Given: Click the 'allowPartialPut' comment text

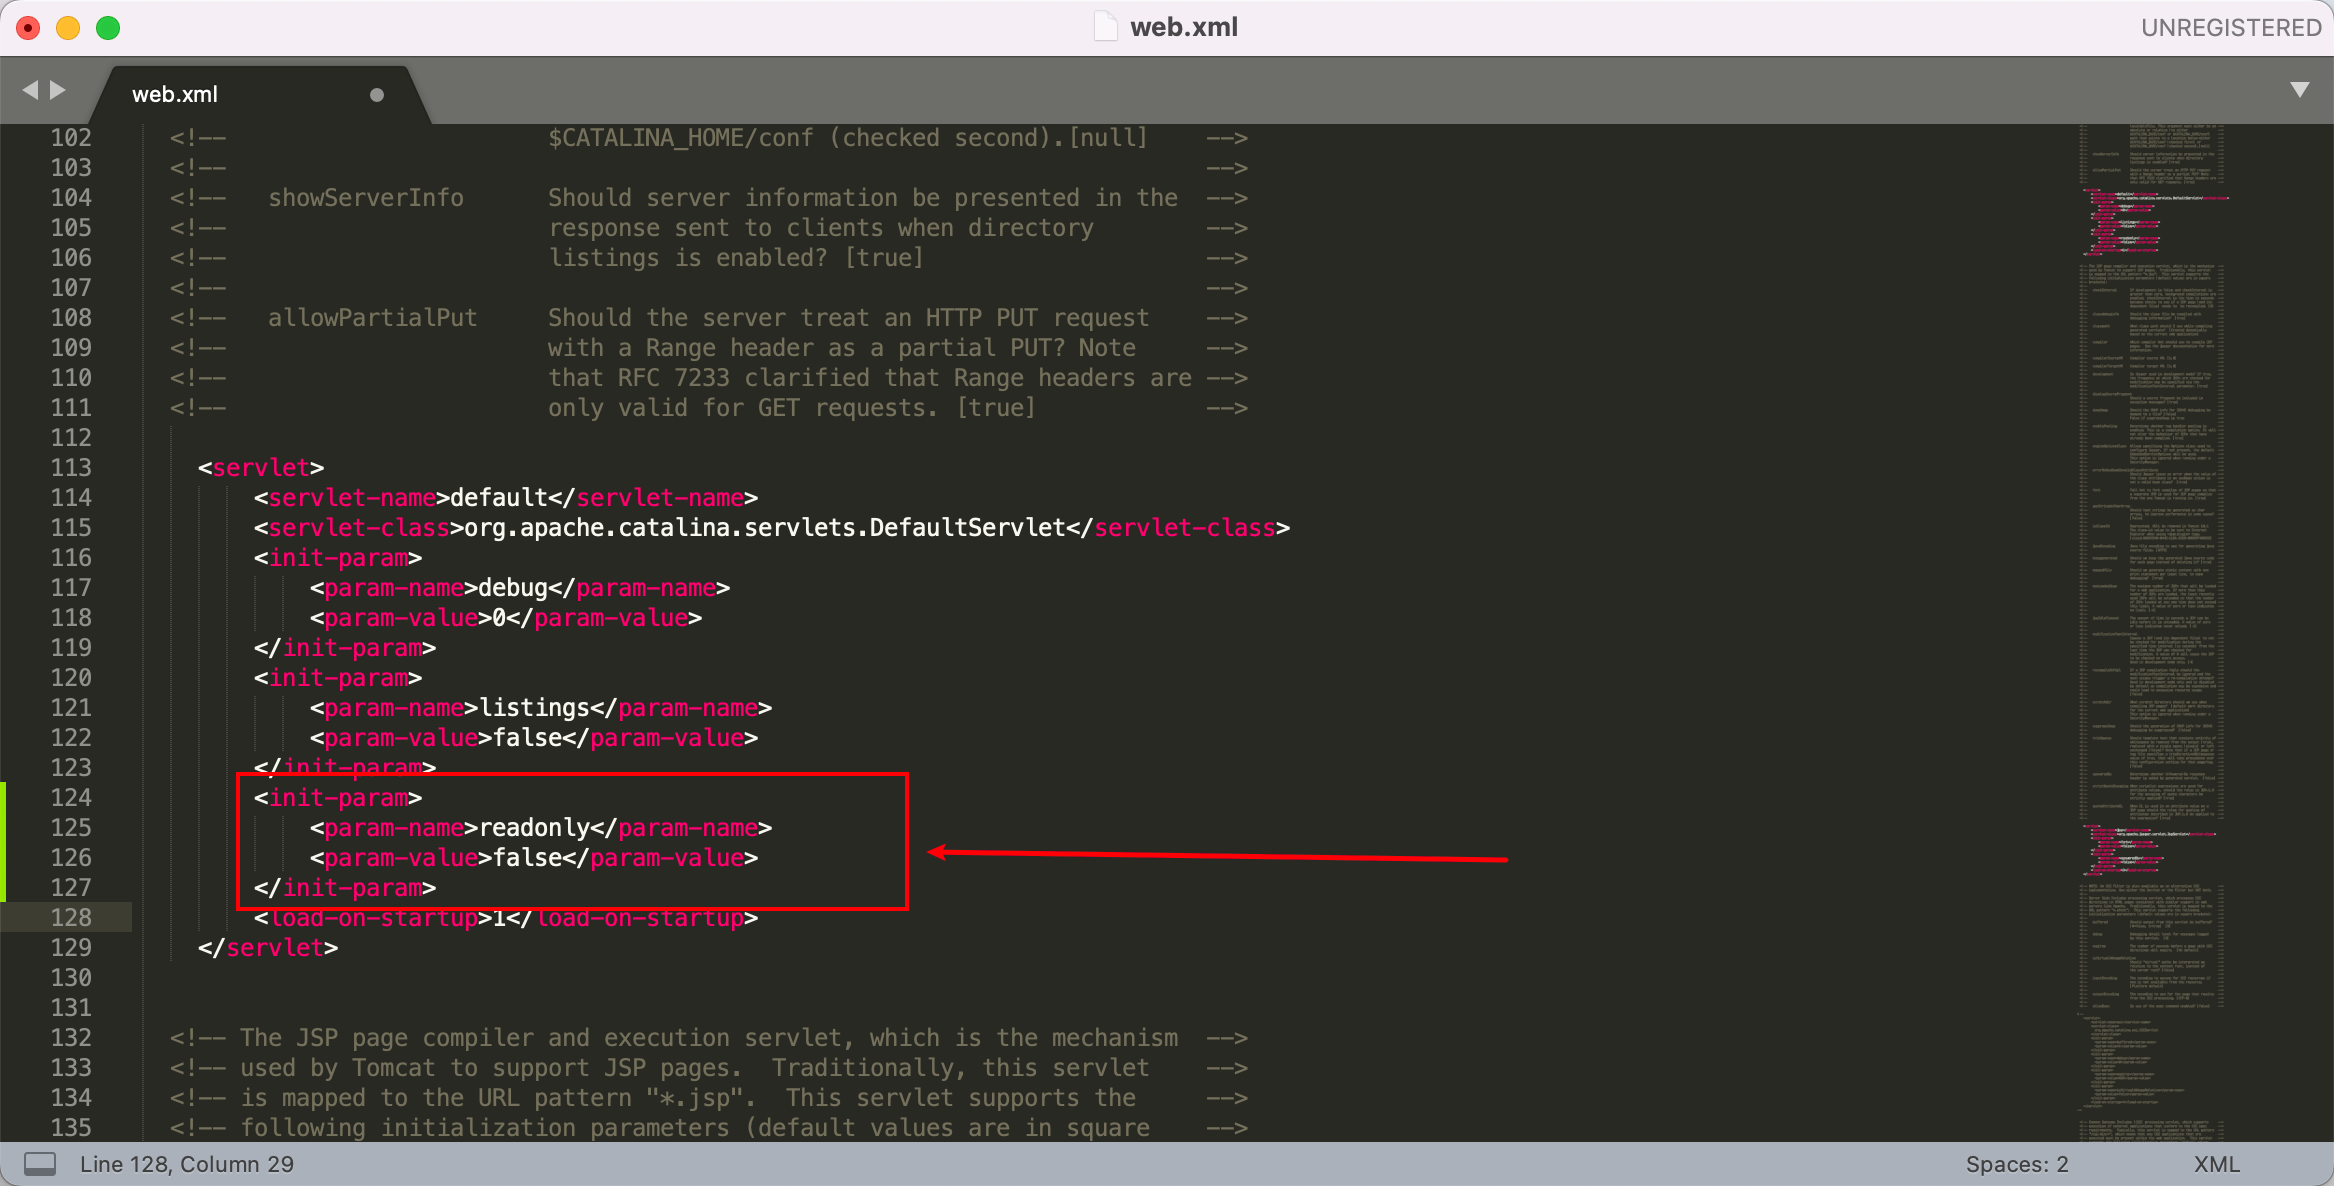Looking at the screenshot, I should click(373, 317).
